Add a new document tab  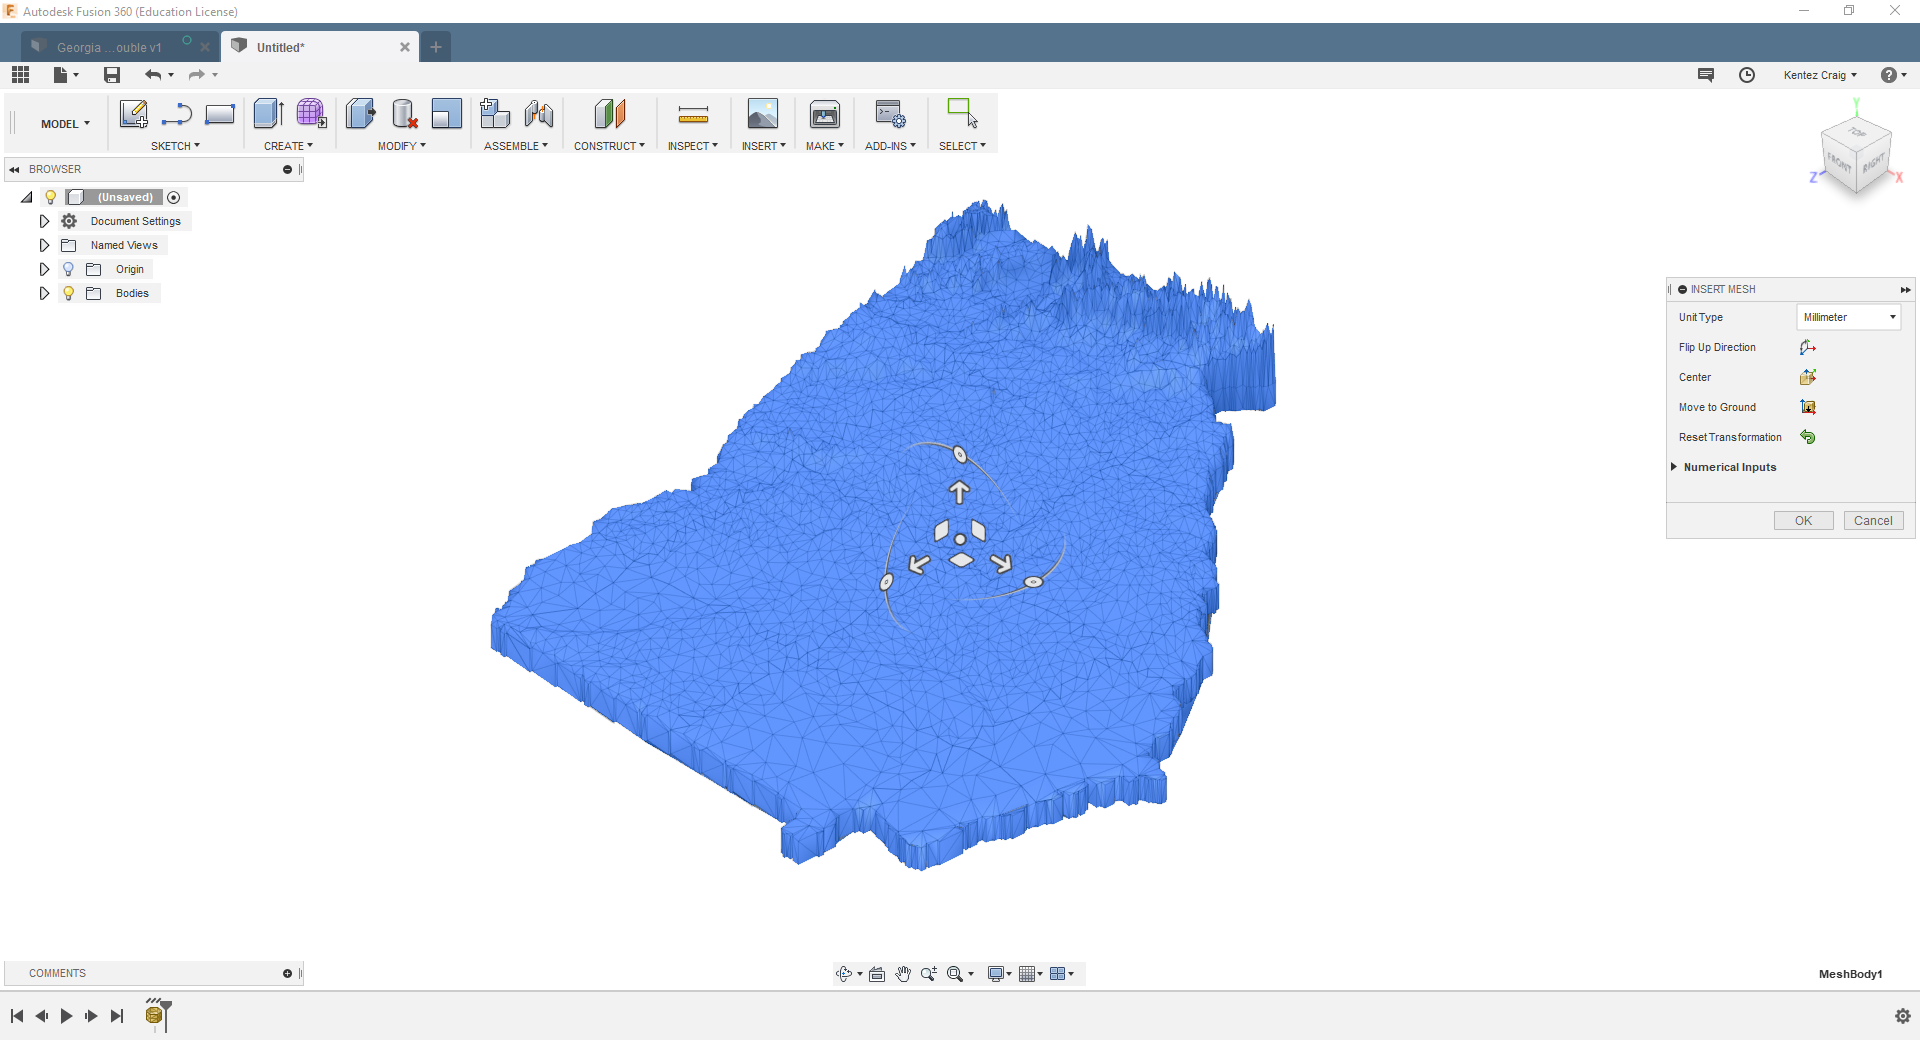436,47
